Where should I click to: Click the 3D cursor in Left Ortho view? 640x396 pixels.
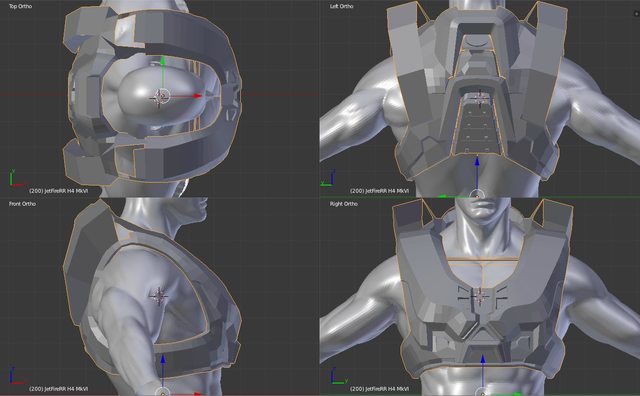tap(480, 98)
